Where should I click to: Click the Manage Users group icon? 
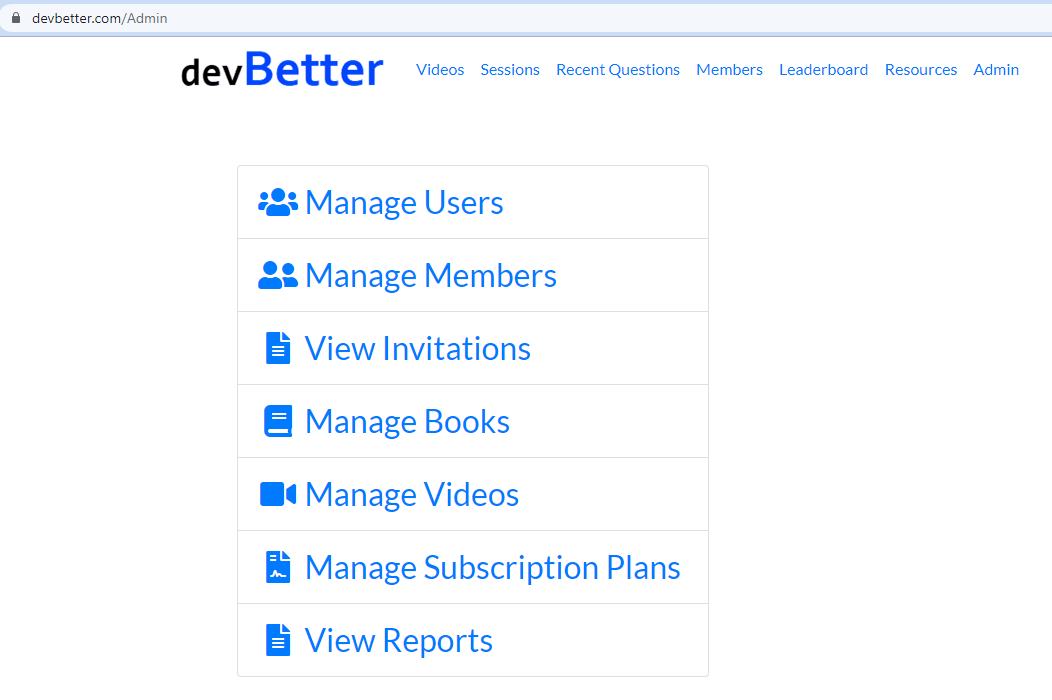coord(277,201)
